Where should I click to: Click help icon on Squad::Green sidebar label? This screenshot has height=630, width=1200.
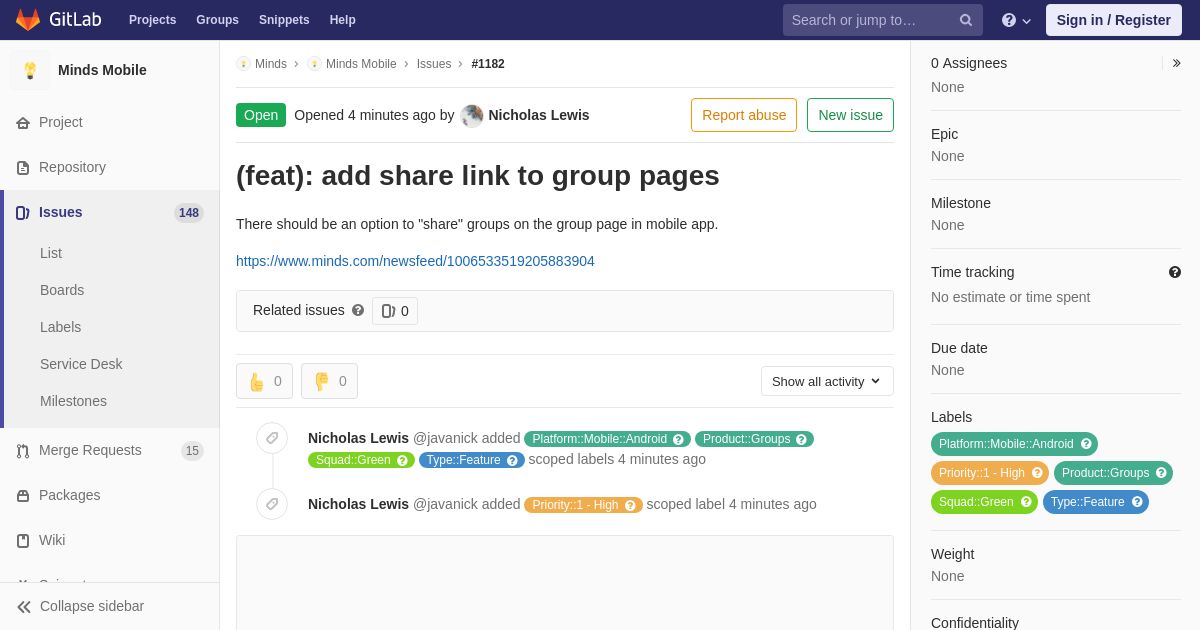click(1026, 502)
